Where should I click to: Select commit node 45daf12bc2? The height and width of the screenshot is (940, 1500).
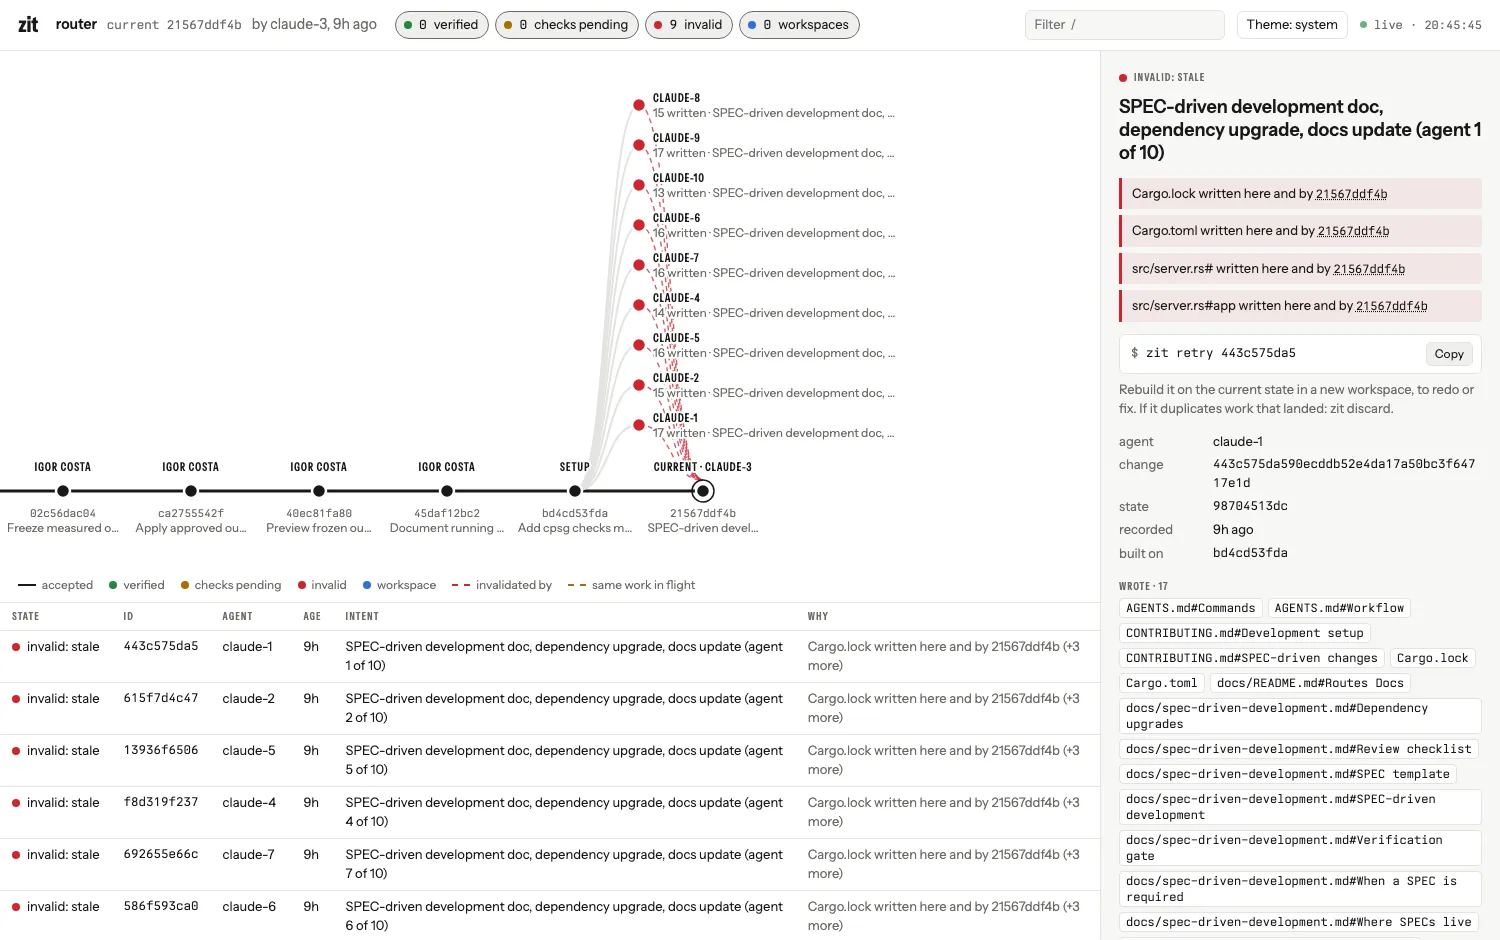(x=447, y=491)
